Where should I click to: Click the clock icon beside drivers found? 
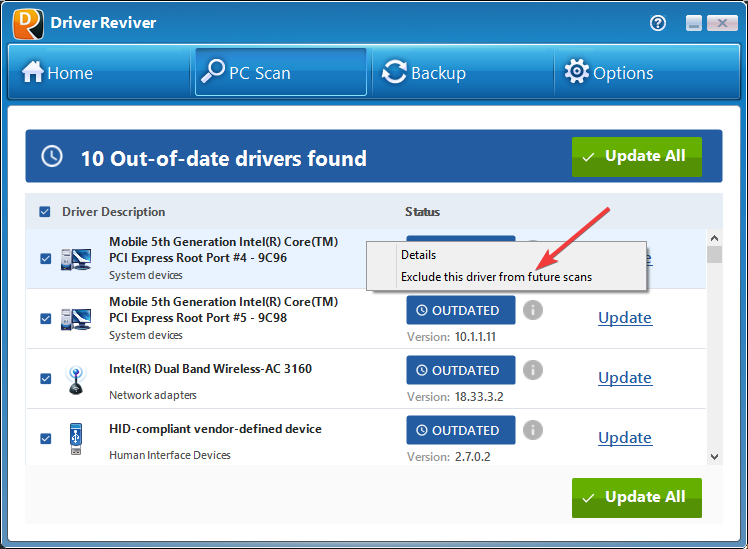[x=52, y=156]
